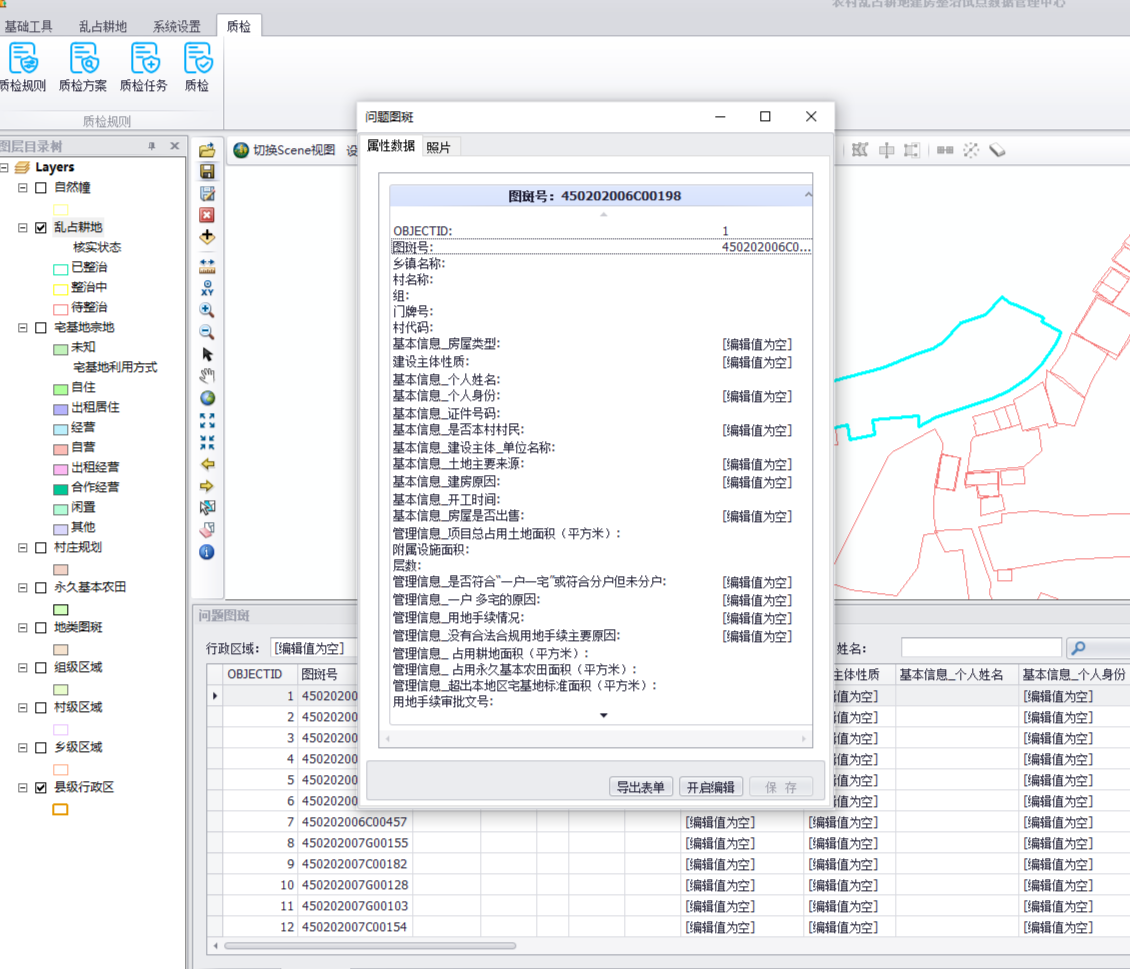Open the 乱占耕地 ribbon tab
Screen dimensions: 1130x969
click(x=102, y=27)
